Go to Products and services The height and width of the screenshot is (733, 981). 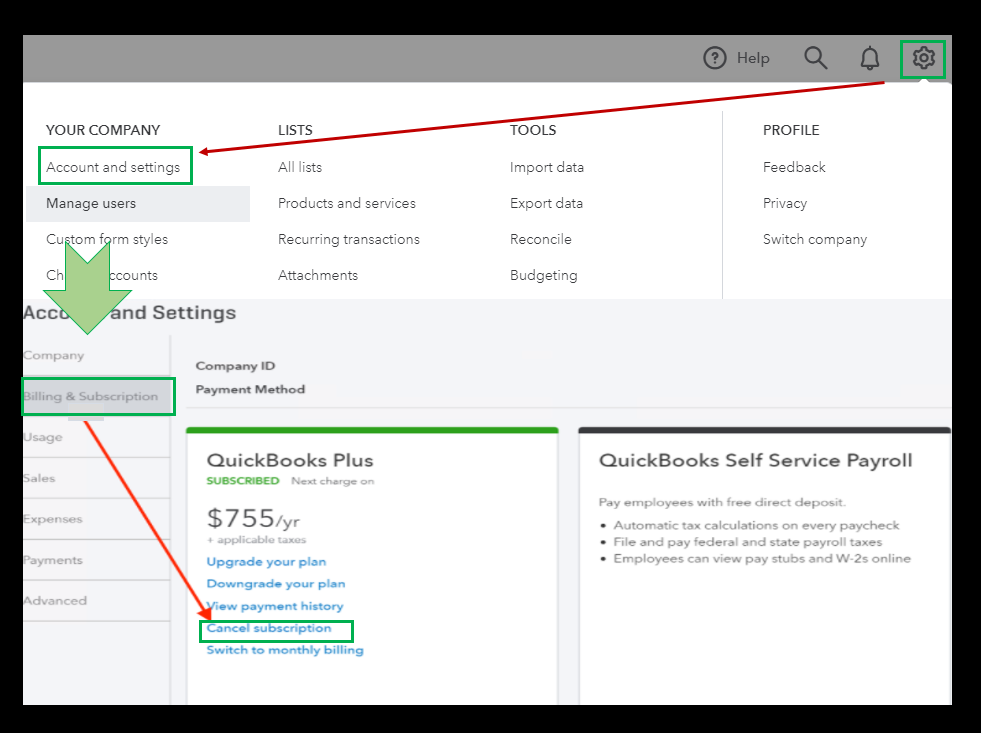click(x=347, y=203)
